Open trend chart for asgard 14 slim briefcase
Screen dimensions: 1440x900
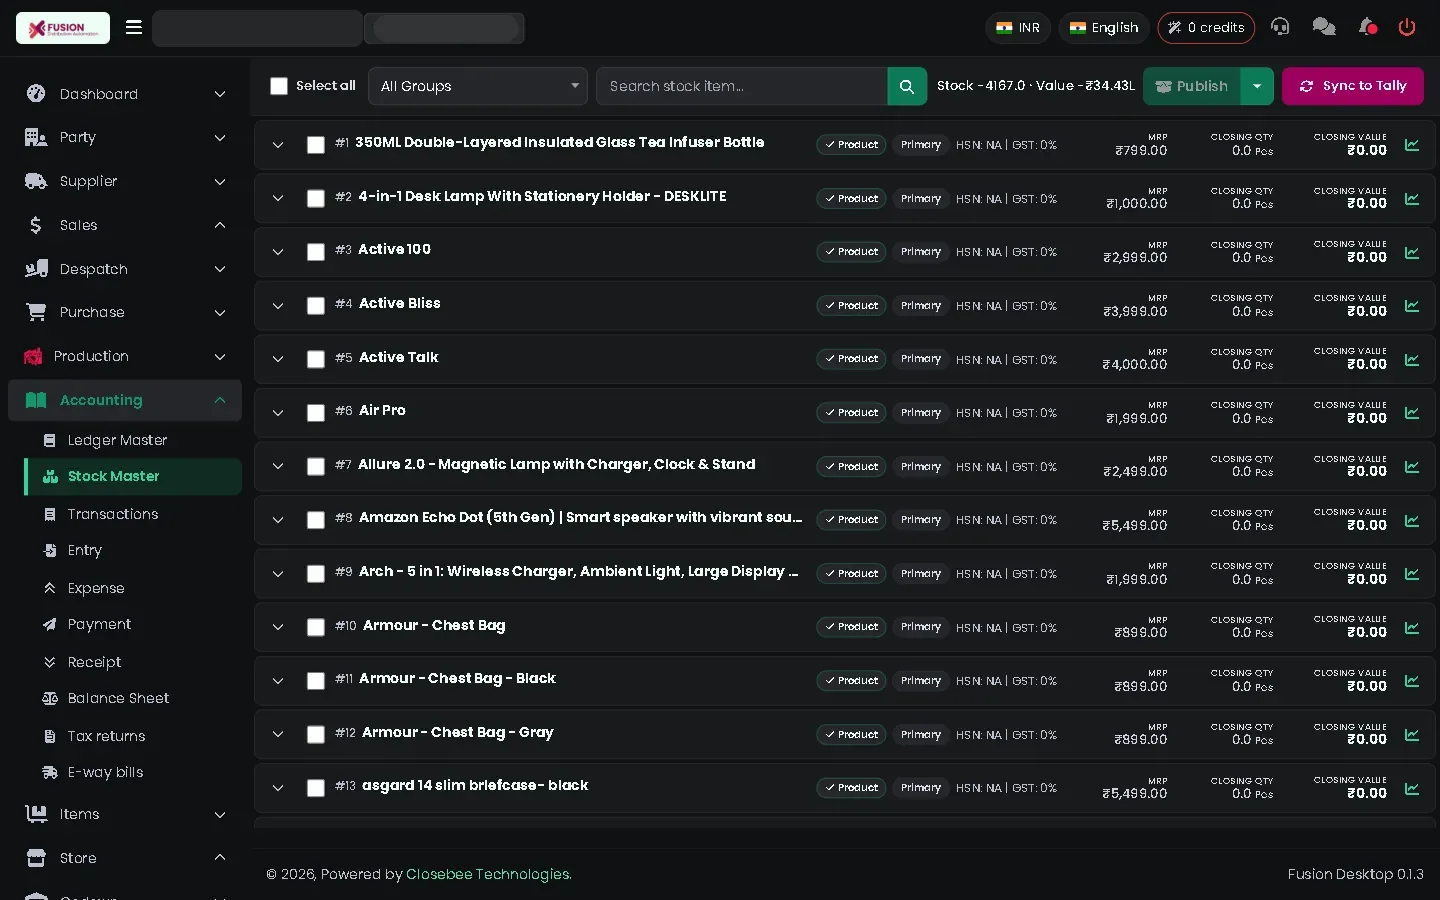1412,788
